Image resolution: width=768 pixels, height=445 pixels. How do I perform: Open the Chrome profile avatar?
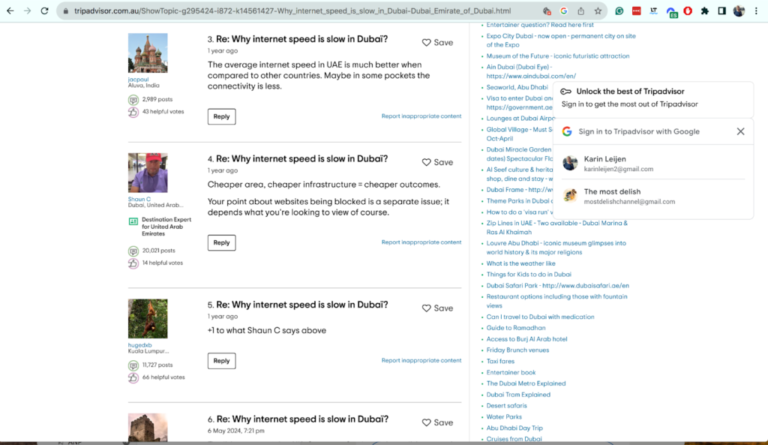(x=739, y=11)
